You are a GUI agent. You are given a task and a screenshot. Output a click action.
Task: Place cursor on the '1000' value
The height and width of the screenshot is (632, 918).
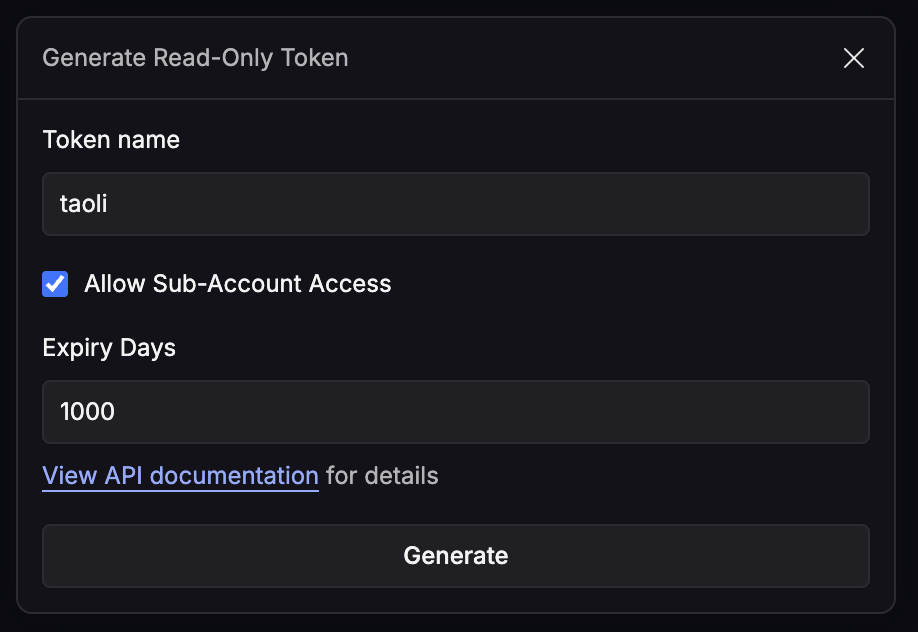(x=88, y=411)
